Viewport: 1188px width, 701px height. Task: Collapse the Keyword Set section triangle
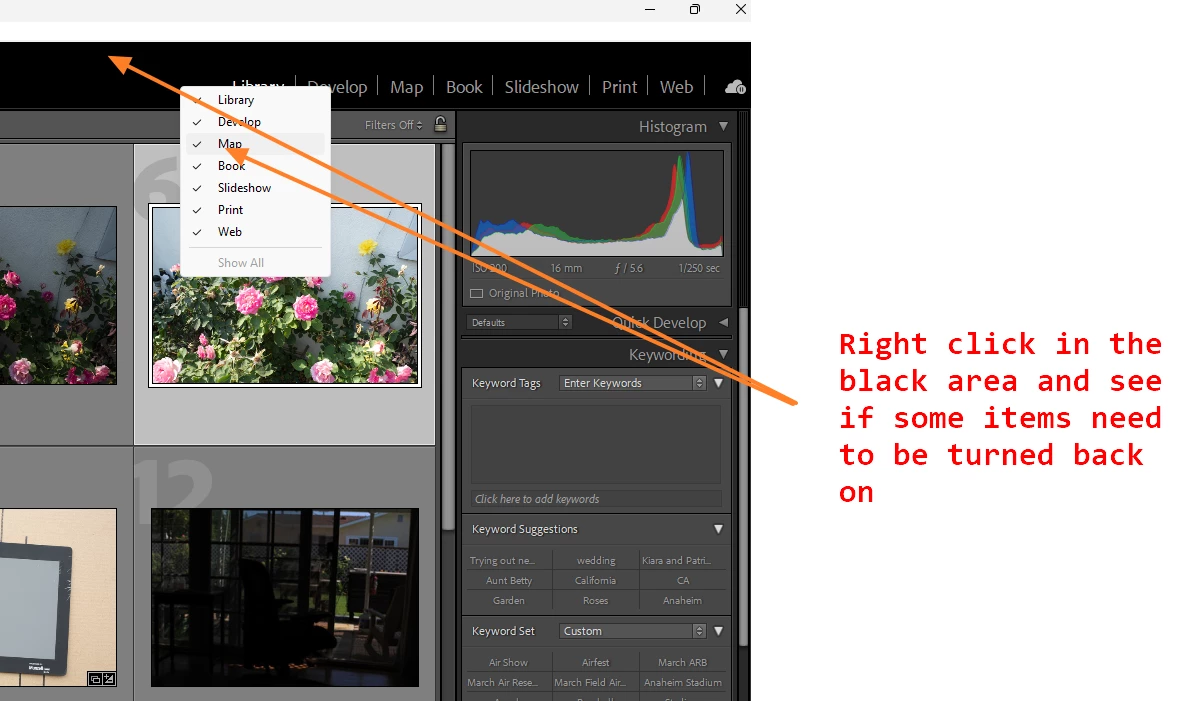[x=718, y=631]
